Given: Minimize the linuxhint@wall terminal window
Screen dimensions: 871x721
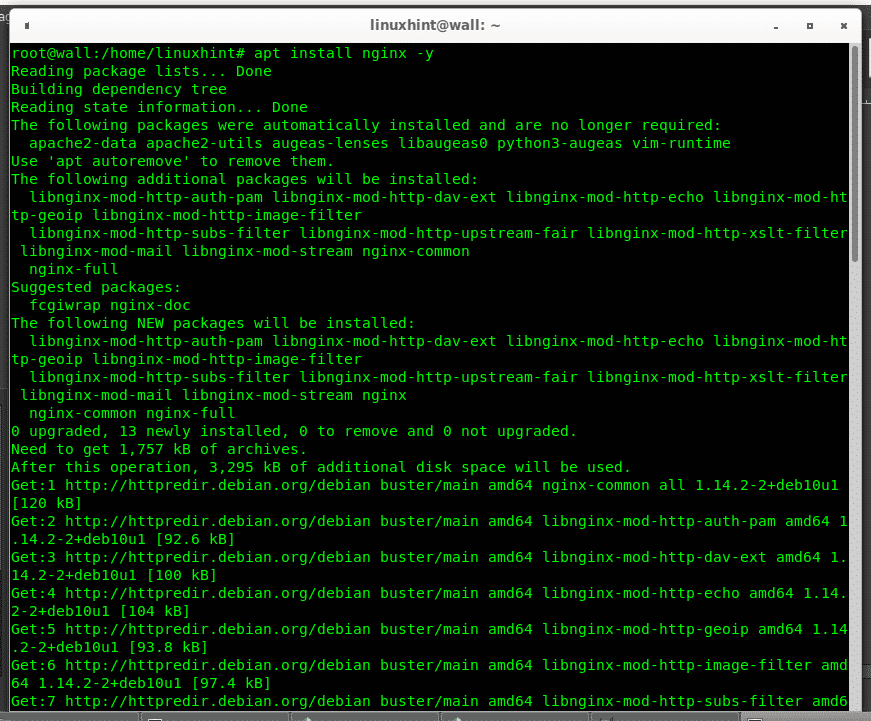Looking at the screenshot, I should pyautogui.click(x=775, y=26).
